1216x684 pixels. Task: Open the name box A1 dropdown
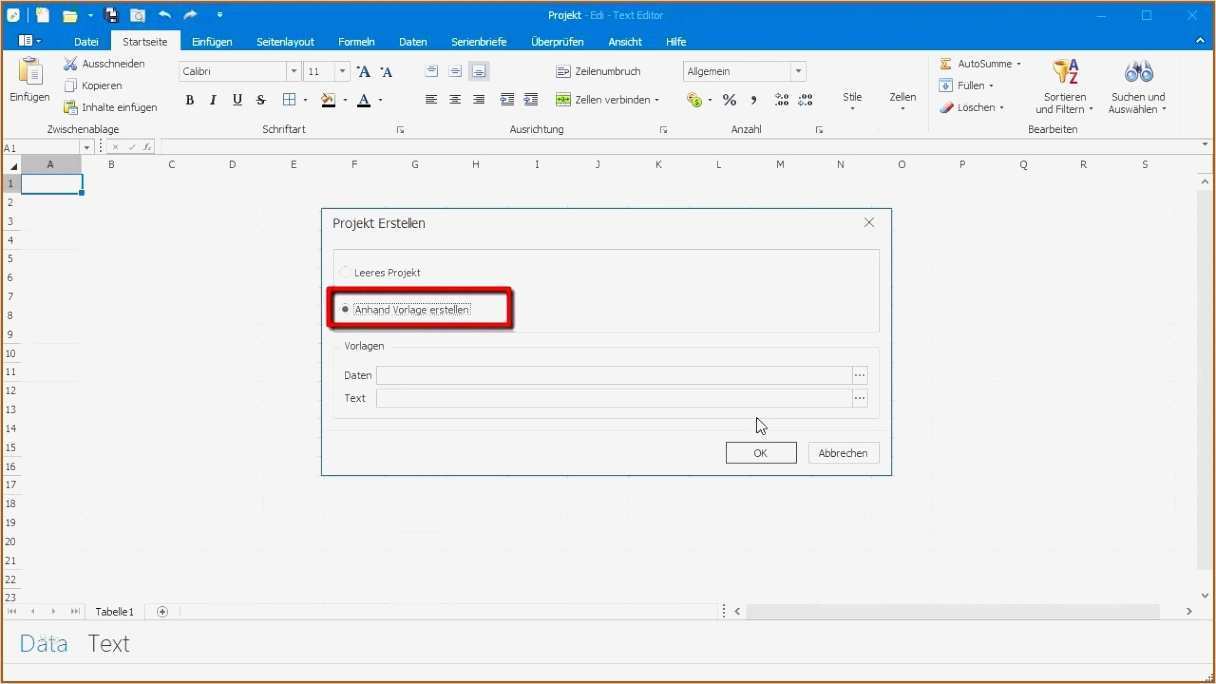click(87, 147)
